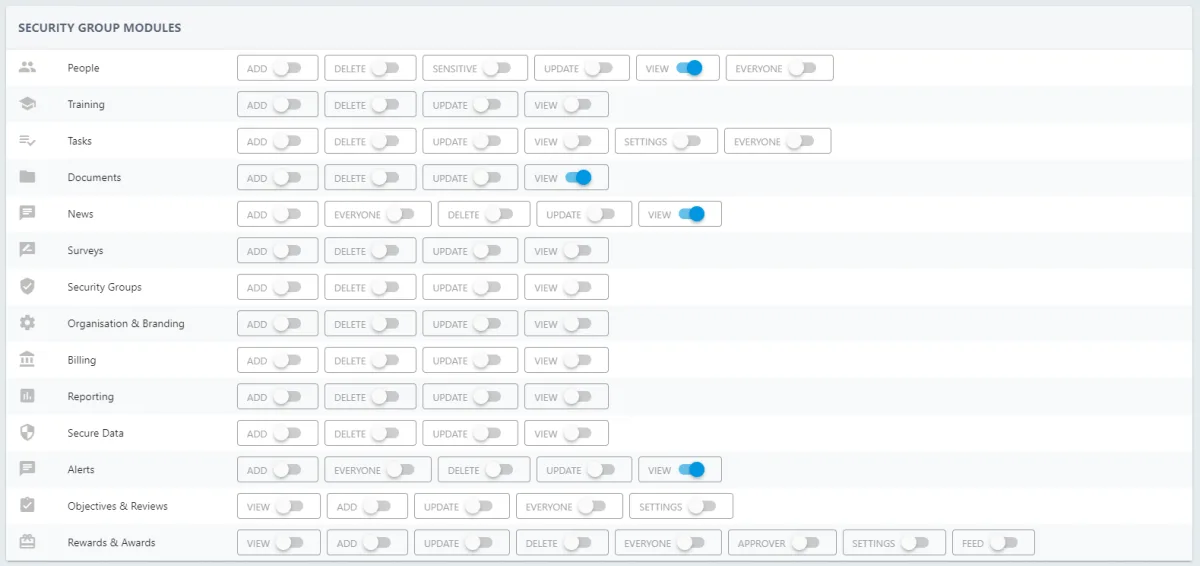The image size is (1200, 566).
Task: Click the Rewards & Awards label
Action: 111,542
